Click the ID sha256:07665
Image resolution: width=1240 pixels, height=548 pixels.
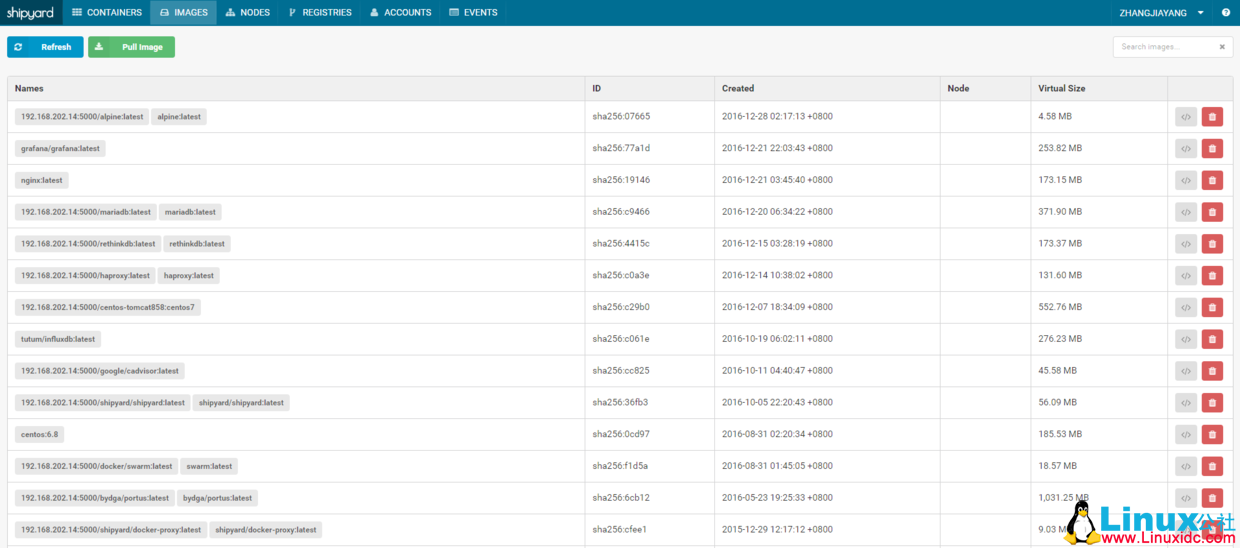621,117
